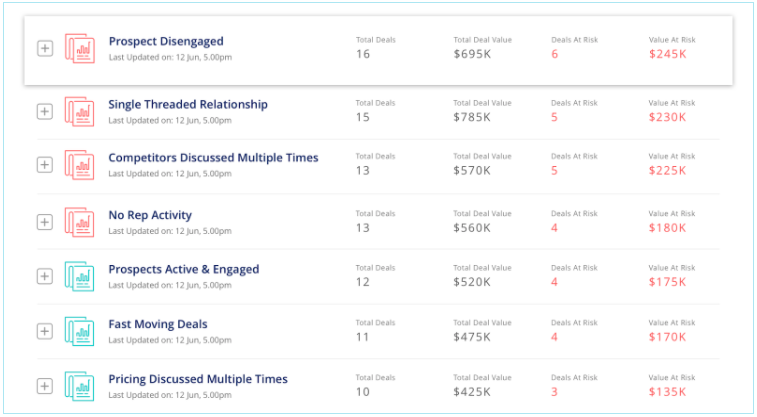757x417 pixels.
Task: Click the red report icon for Prospect Disengaged
Action: tap(80, 48)
